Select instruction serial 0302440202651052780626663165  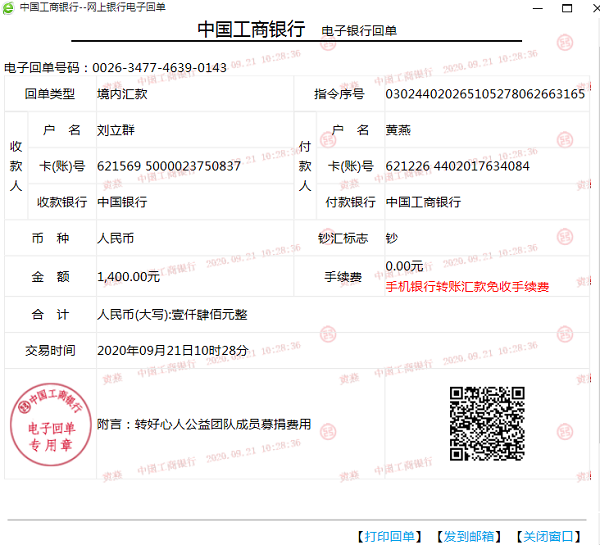point(485,94)
